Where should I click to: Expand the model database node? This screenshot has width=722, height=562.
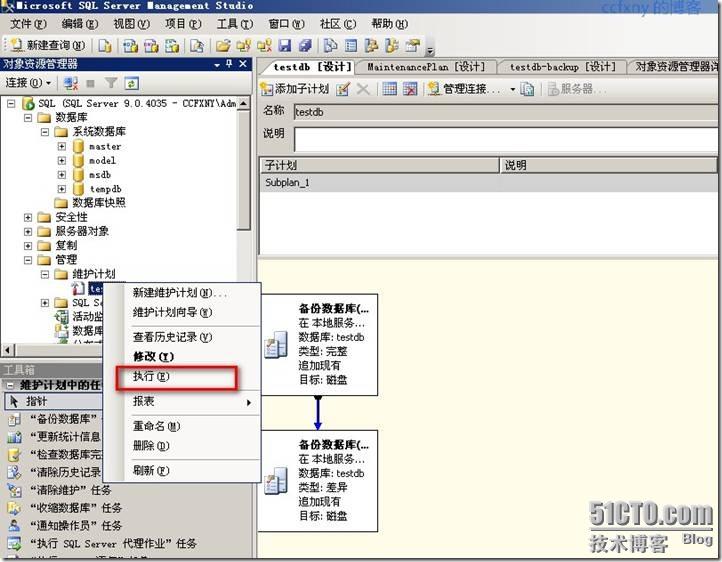click(62, 161)
